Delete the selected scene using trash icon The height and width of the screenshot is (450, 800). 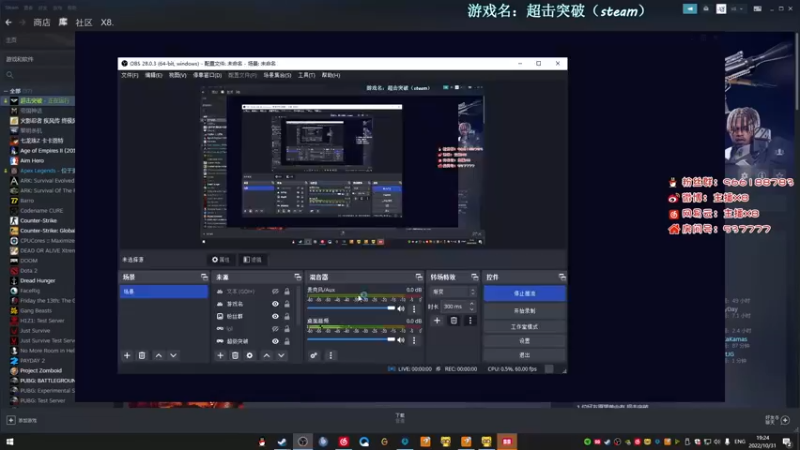(x=142, y=355)
